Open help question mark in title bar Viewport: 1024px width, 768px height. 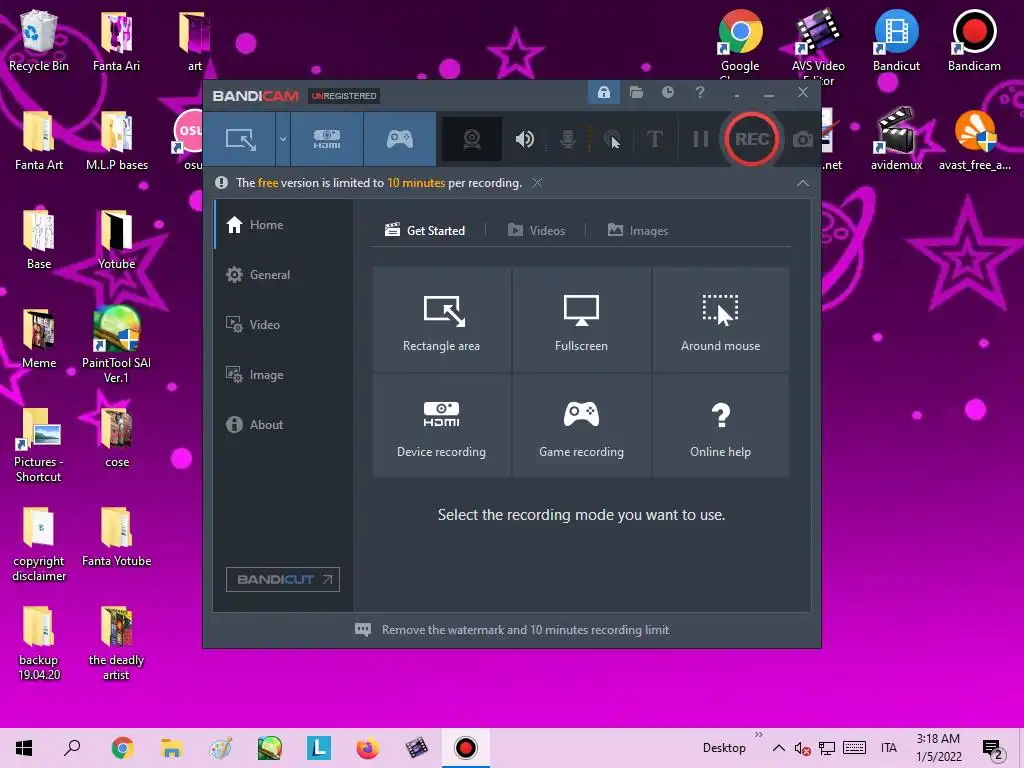(x=700, y=93)
